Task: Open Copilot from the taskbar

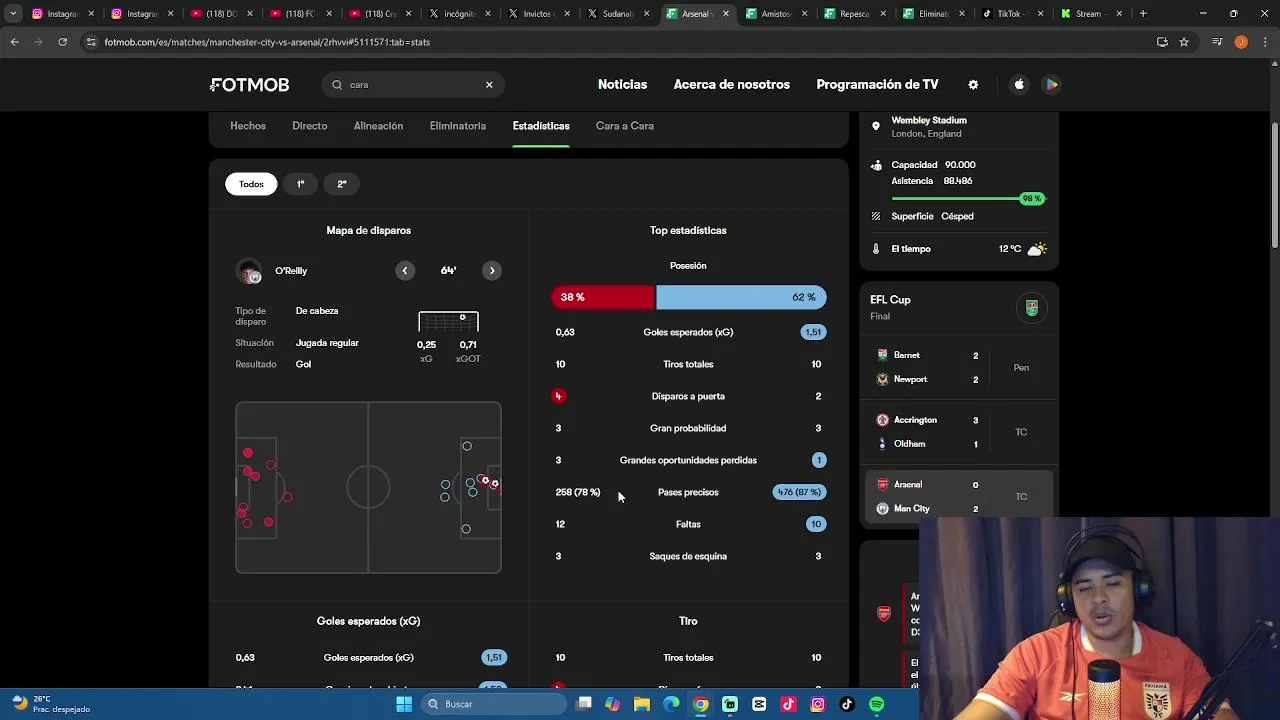Action: pos(612,704)
